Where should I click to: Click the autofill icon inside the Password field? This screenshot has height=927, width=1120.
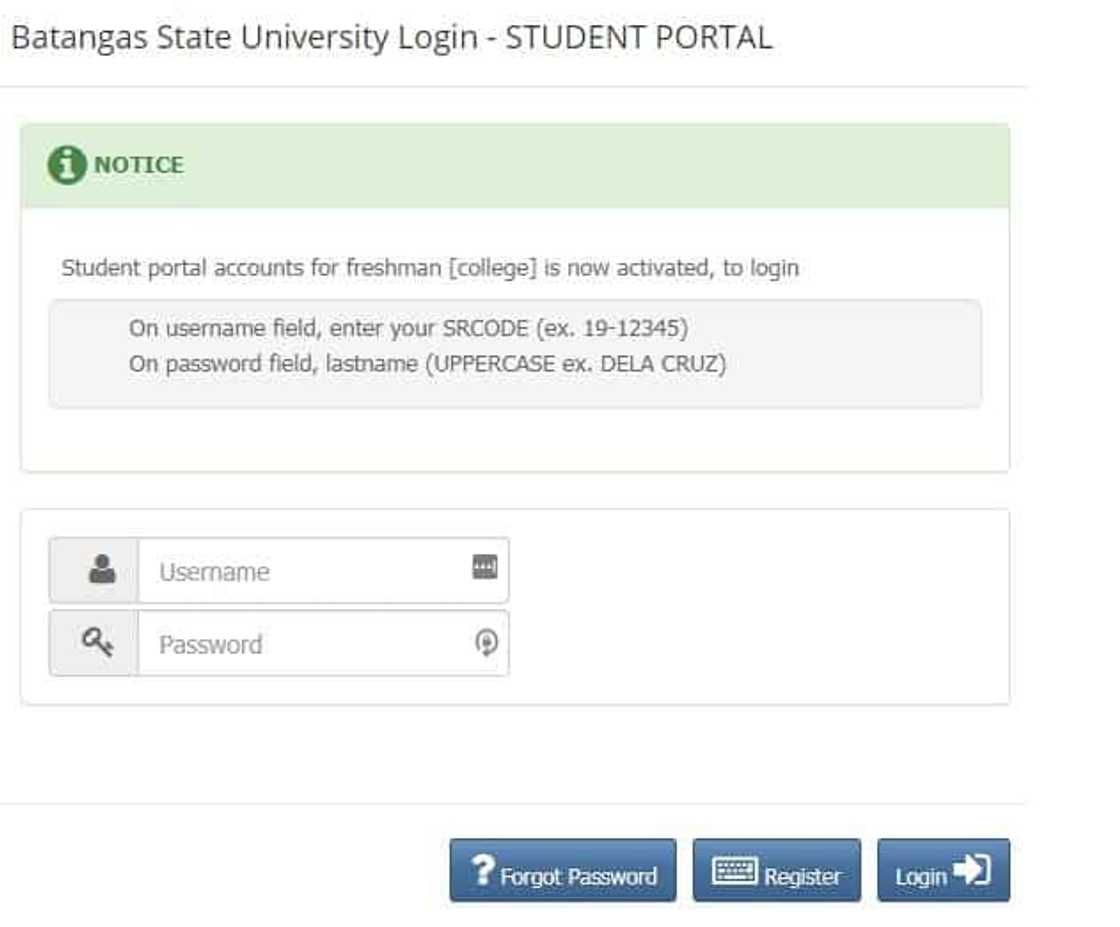[486, 643]
